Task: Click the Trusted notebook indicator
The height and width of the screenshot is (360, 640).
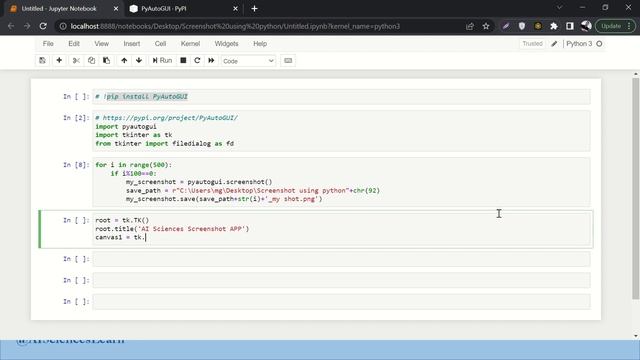Action: [x=532, y=44]
